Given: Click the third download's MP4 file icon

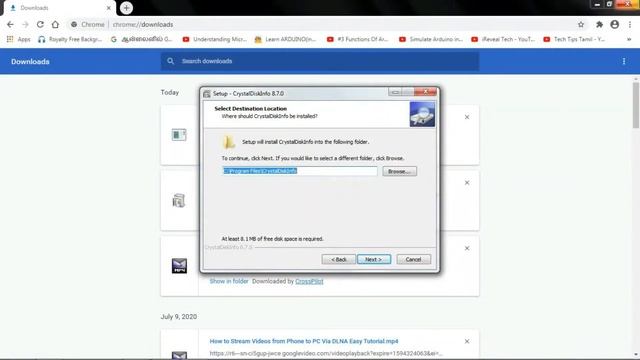Looking at the screenshot, I should pos(179,266).
